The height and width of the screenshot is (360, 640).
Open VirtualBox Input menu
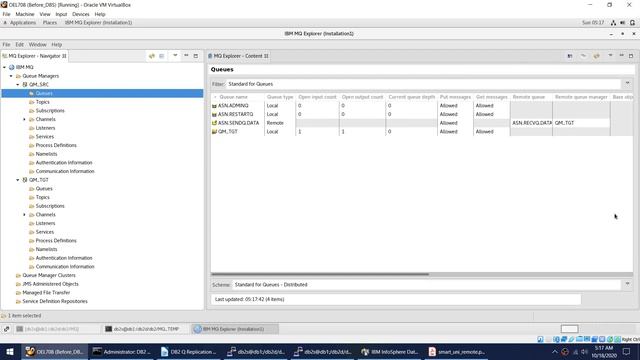[61, 14]
